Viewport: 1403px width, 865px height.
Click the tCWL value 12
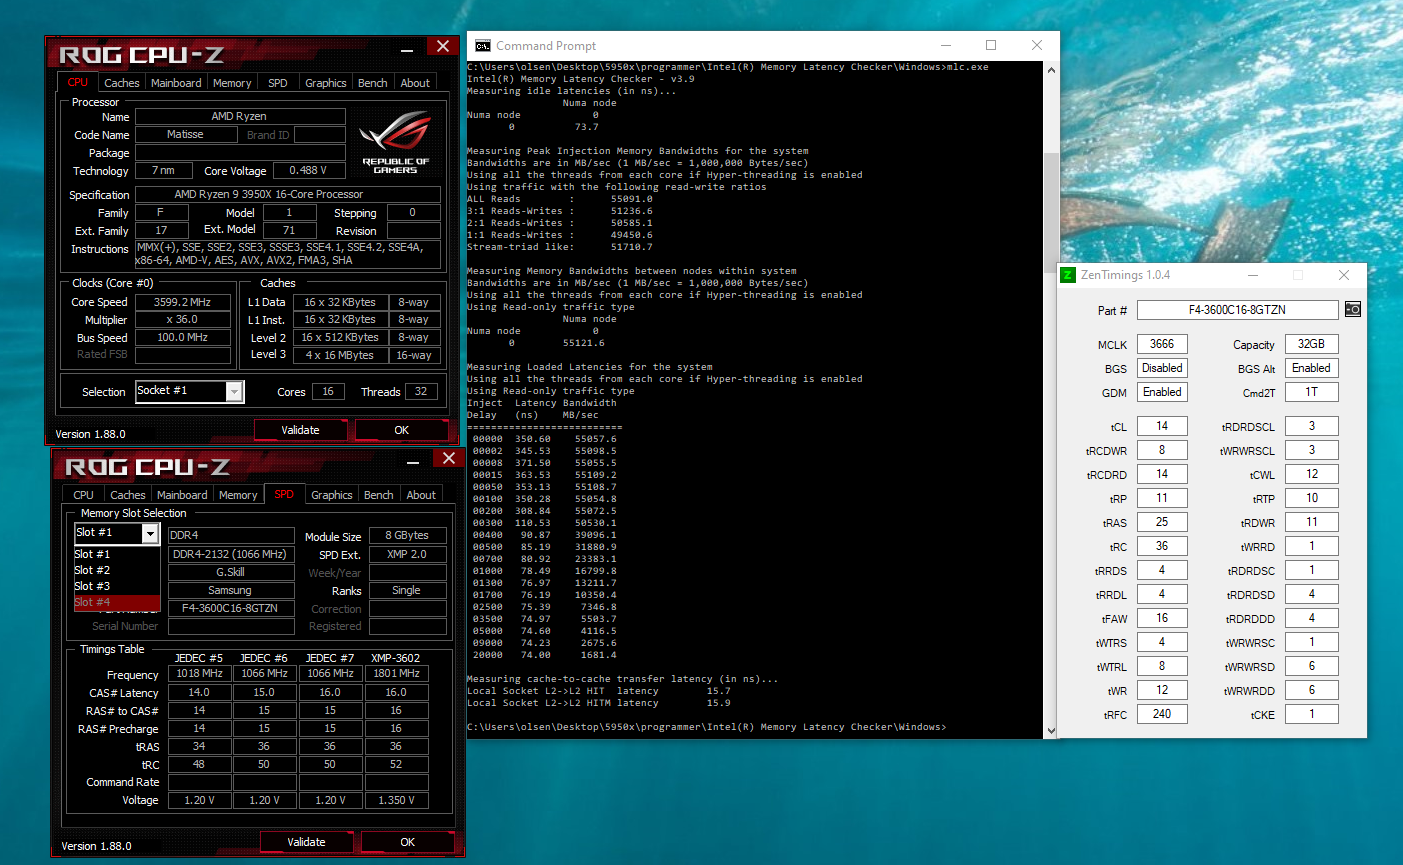point(1311,474)
